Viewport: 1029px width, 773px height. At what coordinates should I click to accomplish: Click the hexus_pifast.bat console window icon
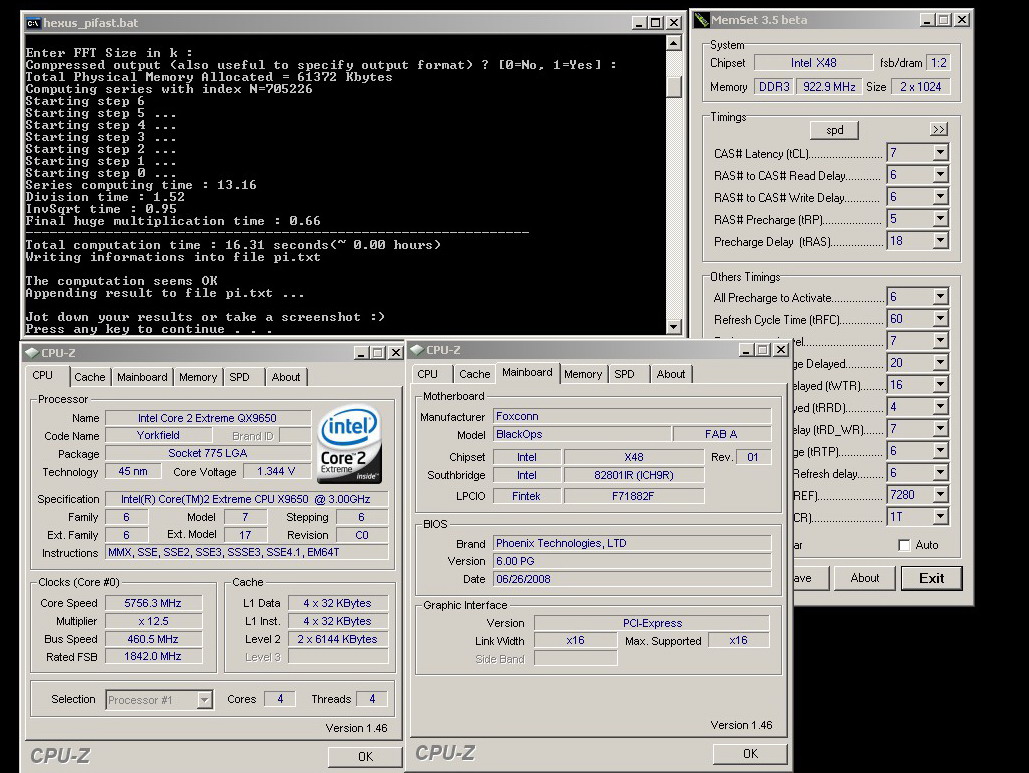point(33,23)
